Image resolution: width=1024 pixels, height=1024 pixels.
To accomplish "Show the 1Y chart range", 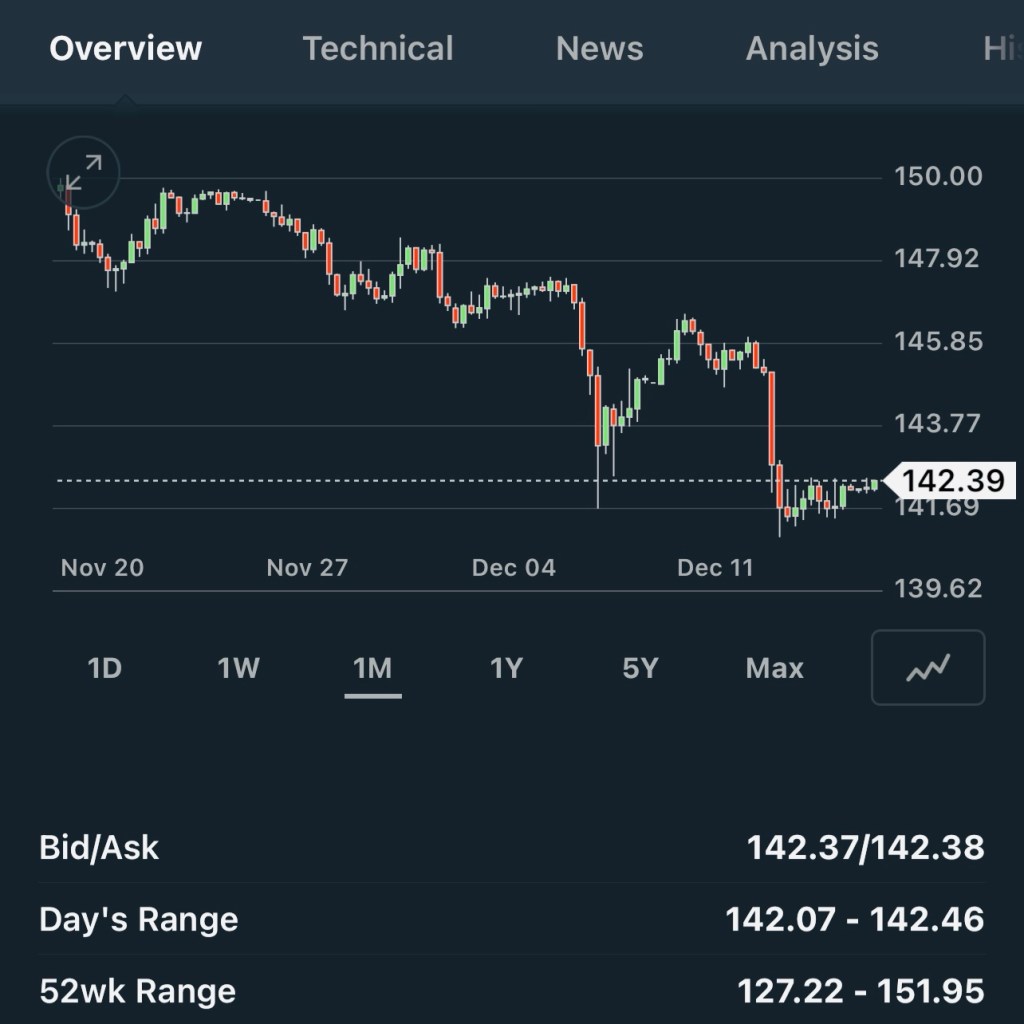I will tap(506, 668).
